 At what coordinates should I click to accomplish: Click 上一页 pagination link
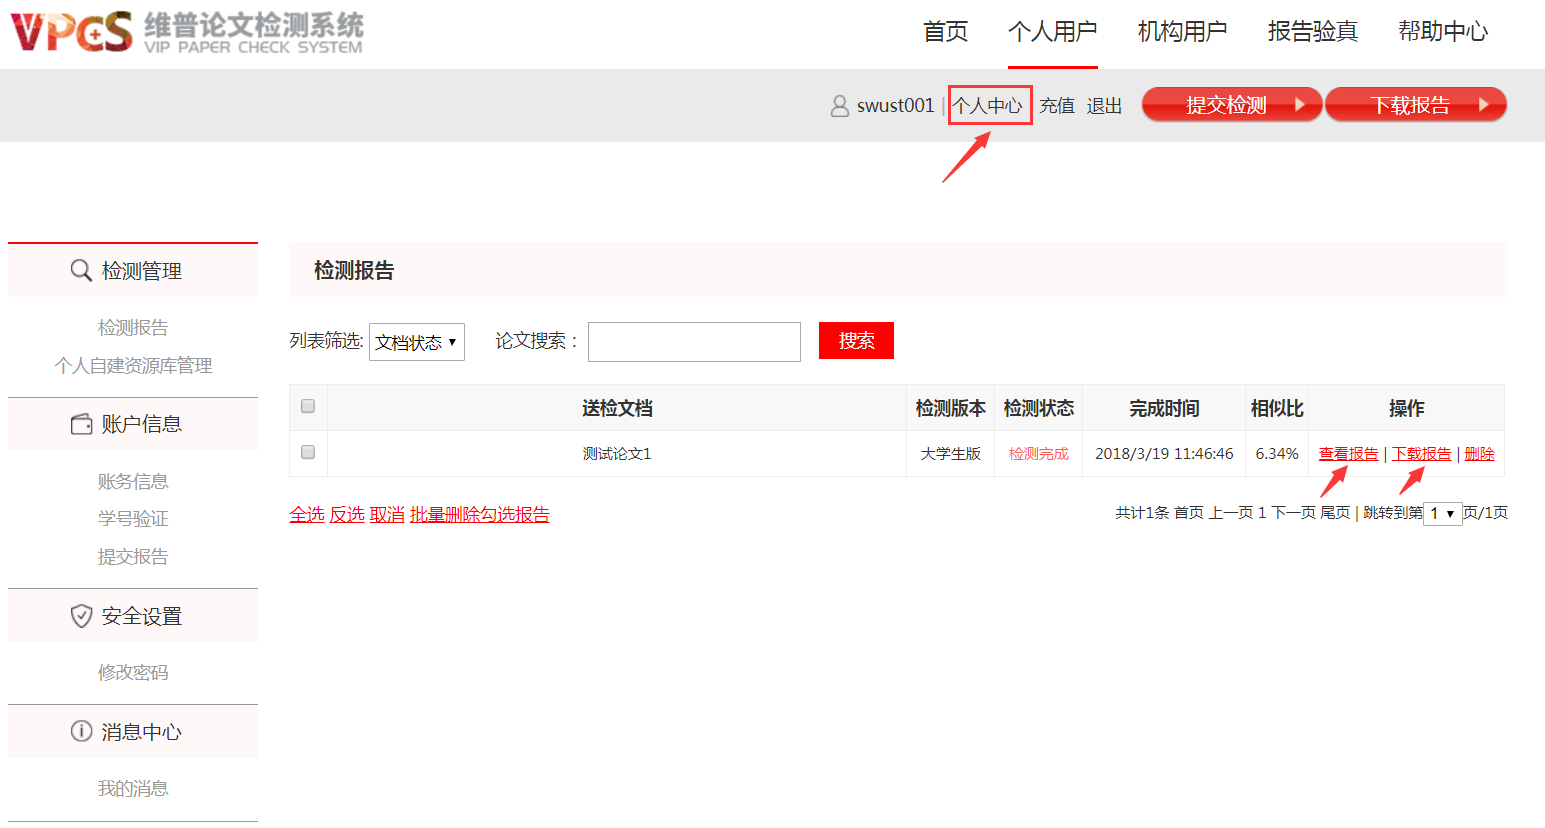coord(1231,513)
